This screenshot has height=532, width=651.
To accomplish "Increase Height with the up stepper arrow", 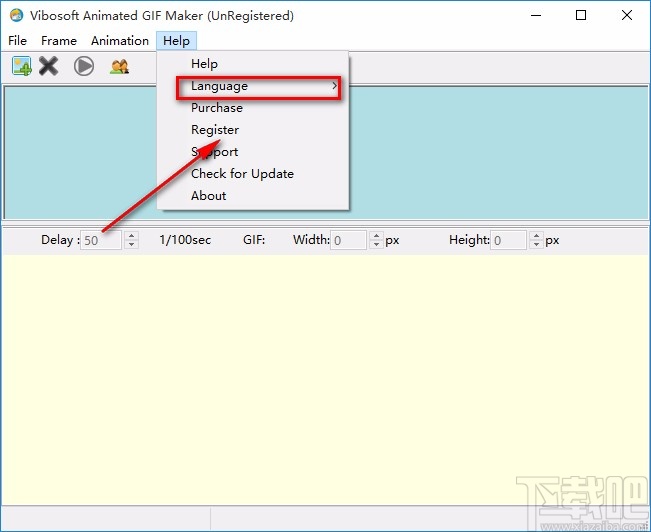I will 536,235.
